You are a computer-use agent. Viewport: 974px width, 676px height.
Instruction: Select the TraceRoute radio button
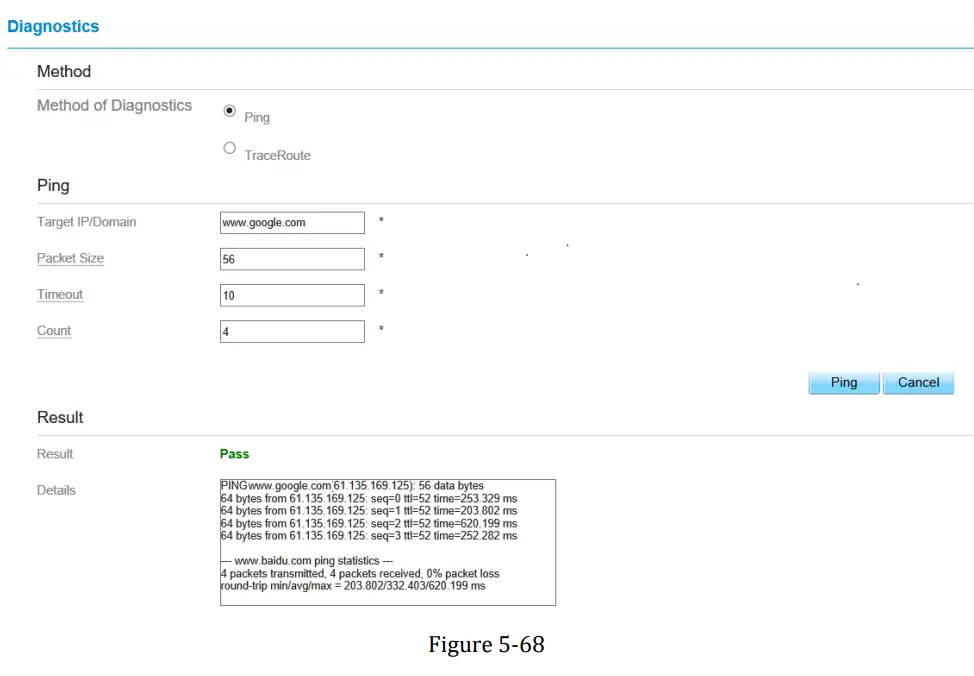[230, 148]
